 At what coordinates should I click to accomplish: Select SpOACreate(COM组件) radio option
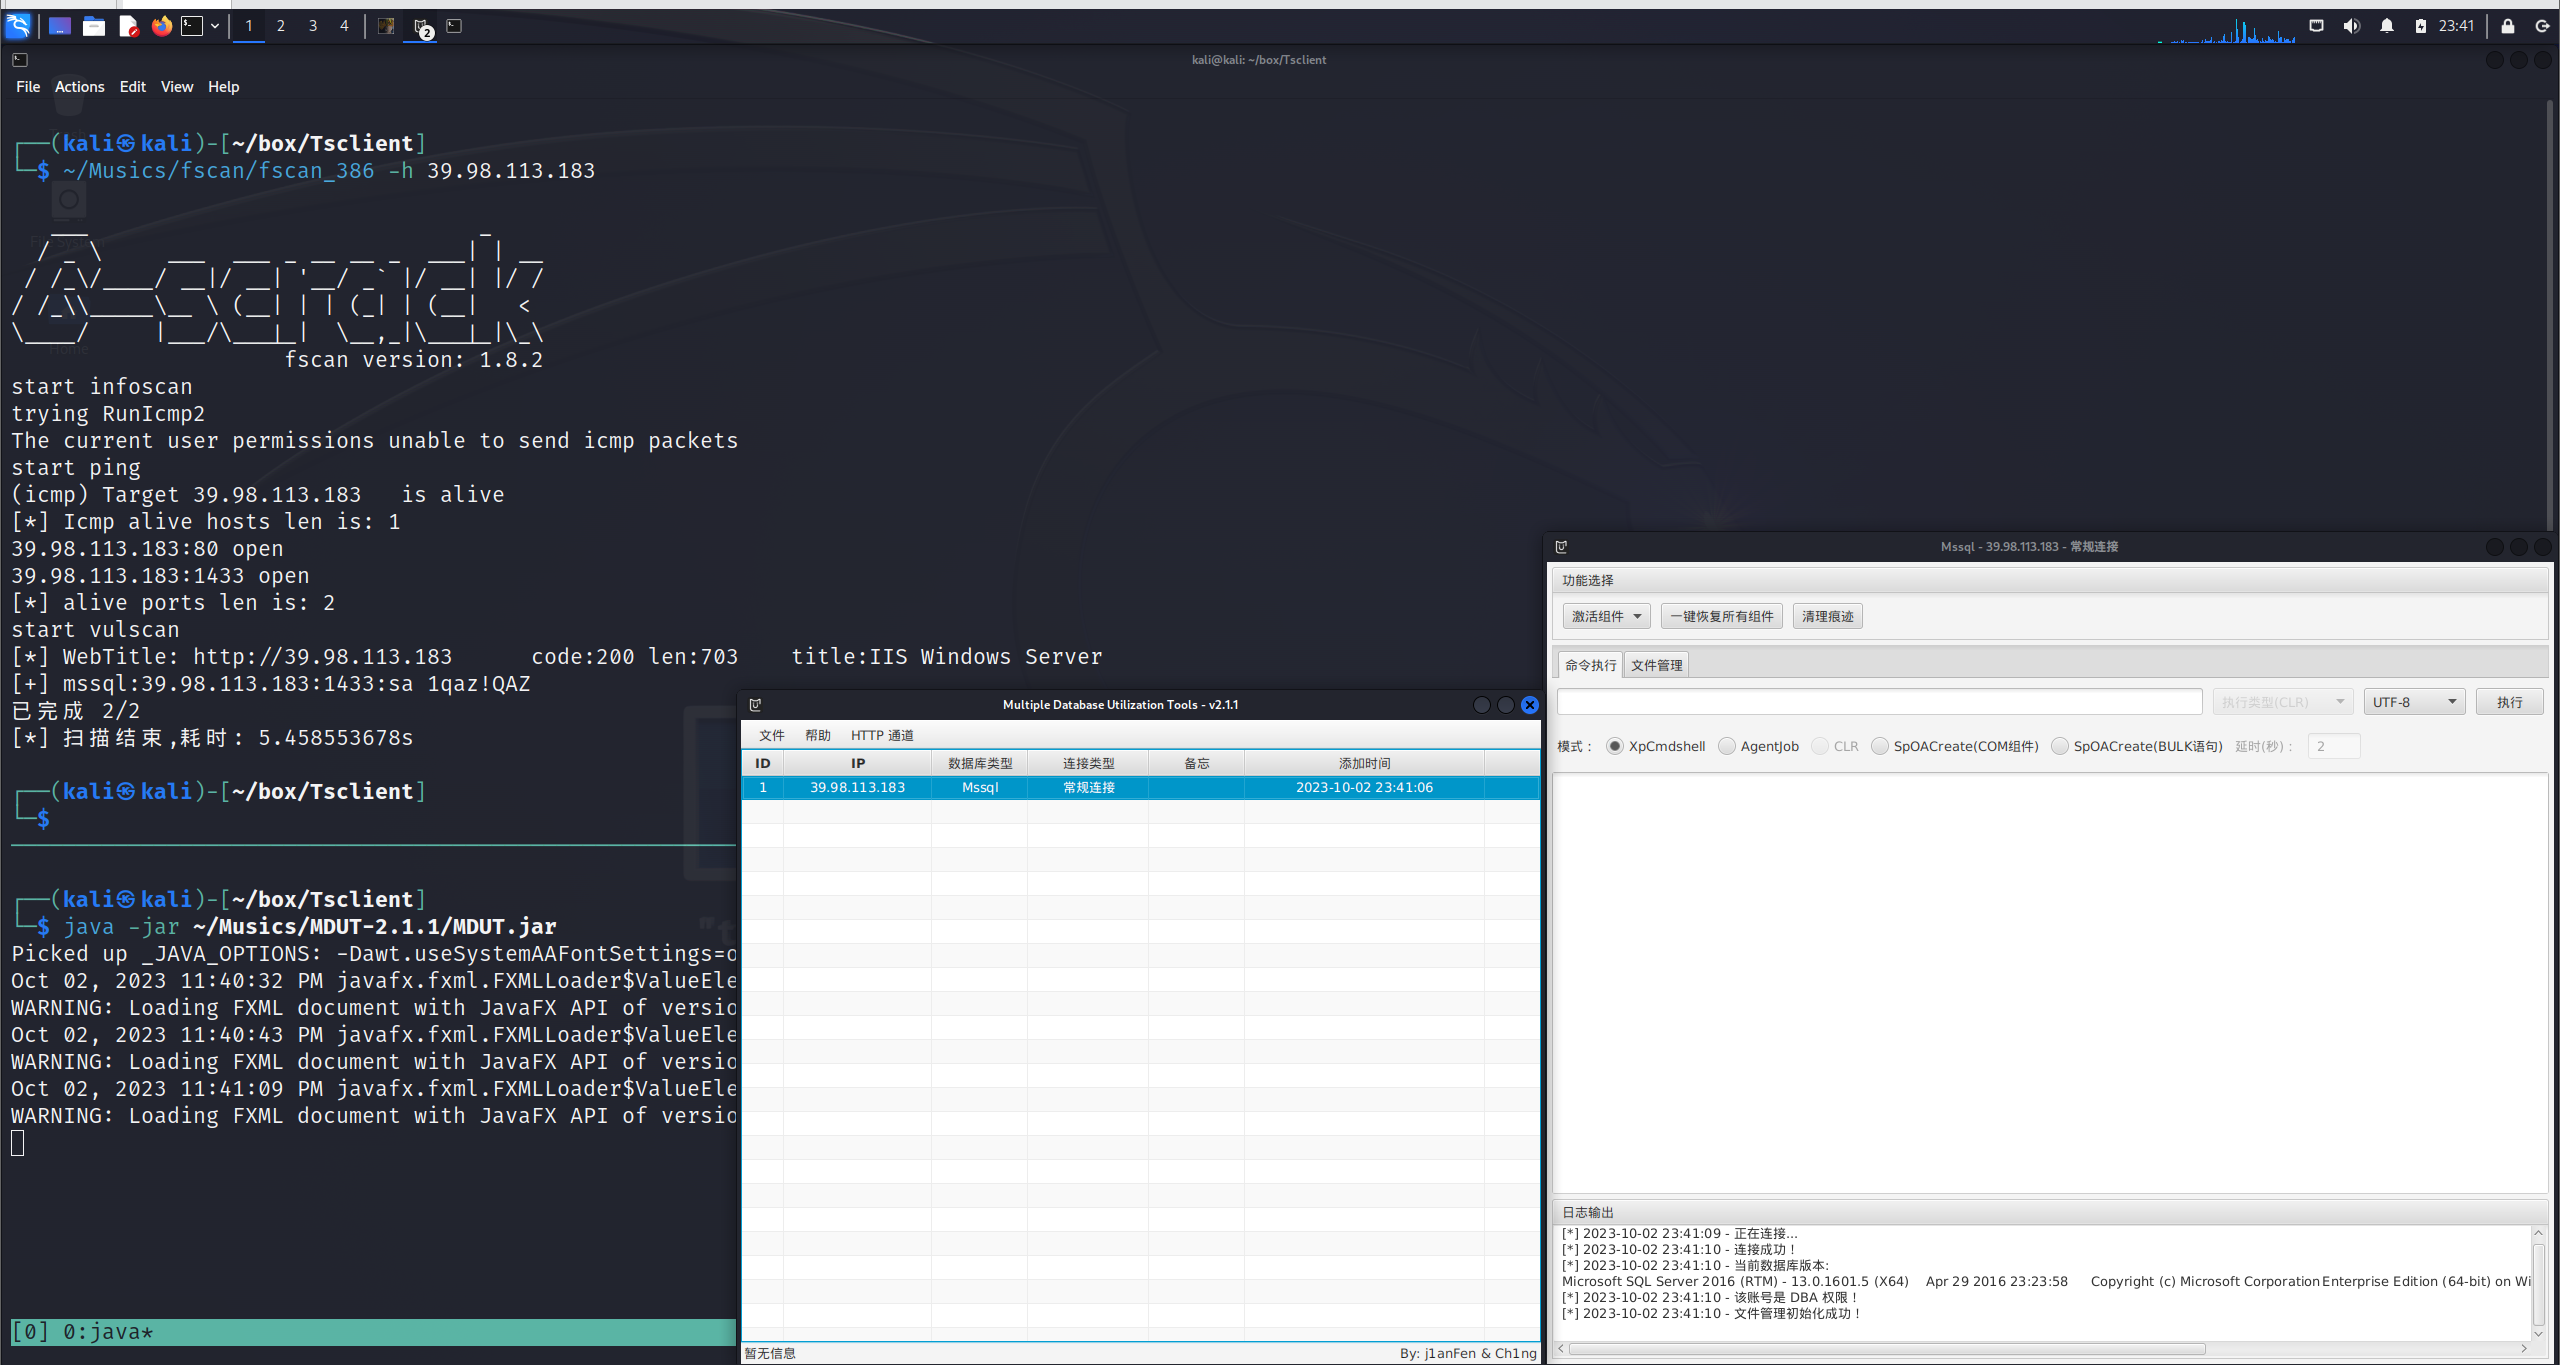(1880, 746)
